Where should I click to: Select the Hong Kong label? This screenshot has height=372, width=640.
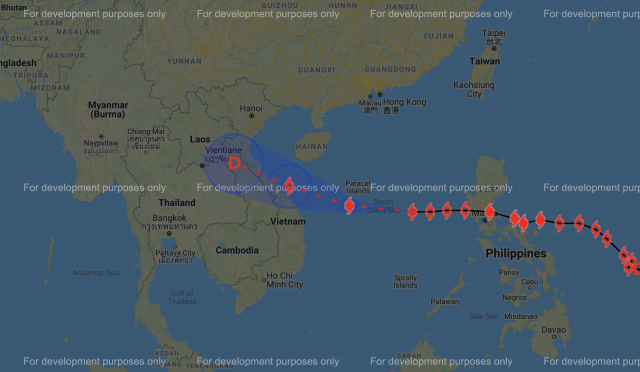404,102
